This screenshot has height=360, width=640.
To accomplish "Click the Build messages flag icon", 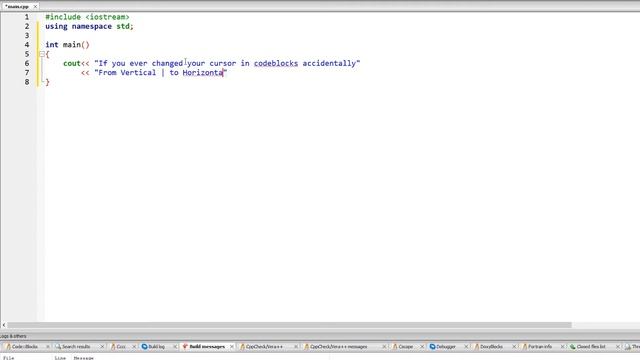I will click(x=185, y=347).
